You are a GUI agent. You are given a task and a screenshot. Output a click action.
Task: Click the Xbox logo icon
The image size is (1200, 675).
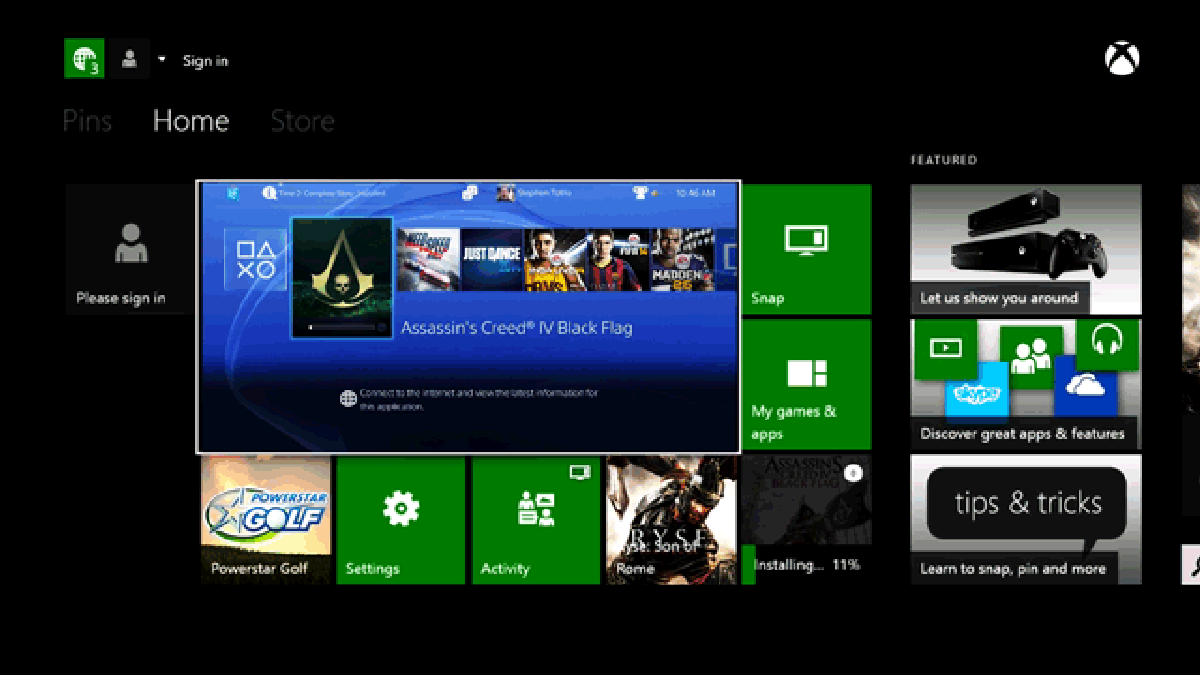pyautogui.click(x=1122, y=59)
